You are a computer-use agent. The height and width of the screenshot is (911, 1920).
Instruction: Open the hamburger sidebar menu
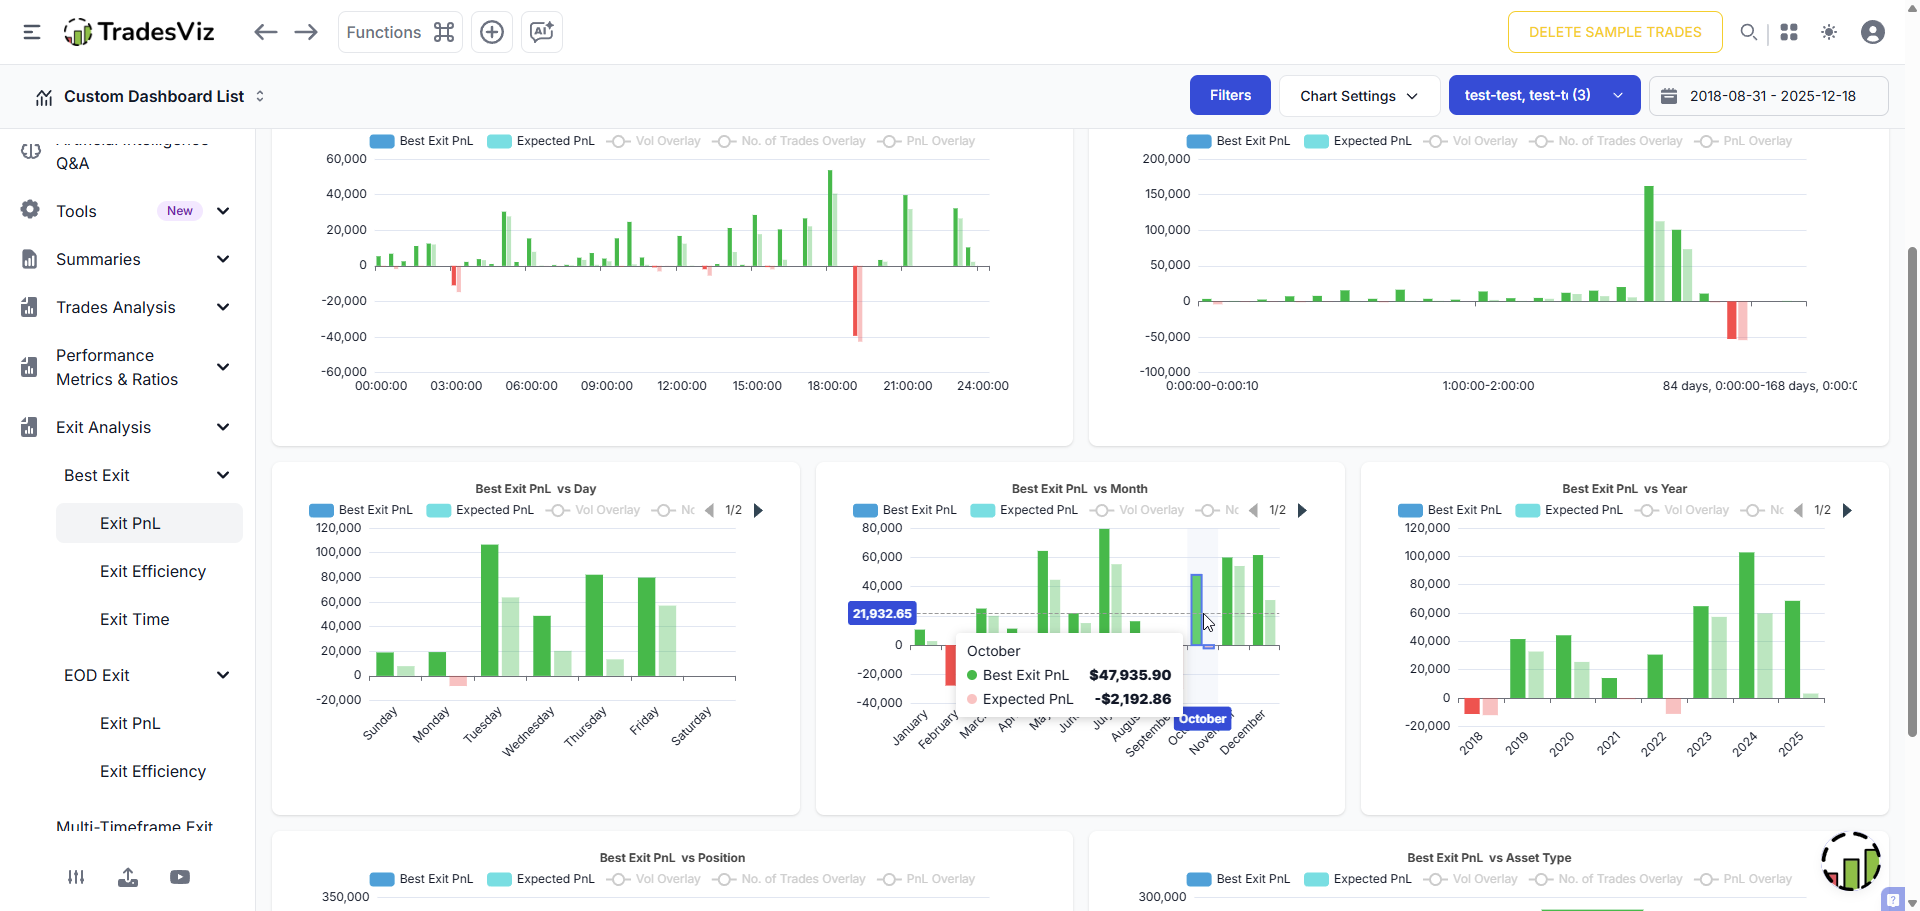pyautogui.click(x=32, y=32)
